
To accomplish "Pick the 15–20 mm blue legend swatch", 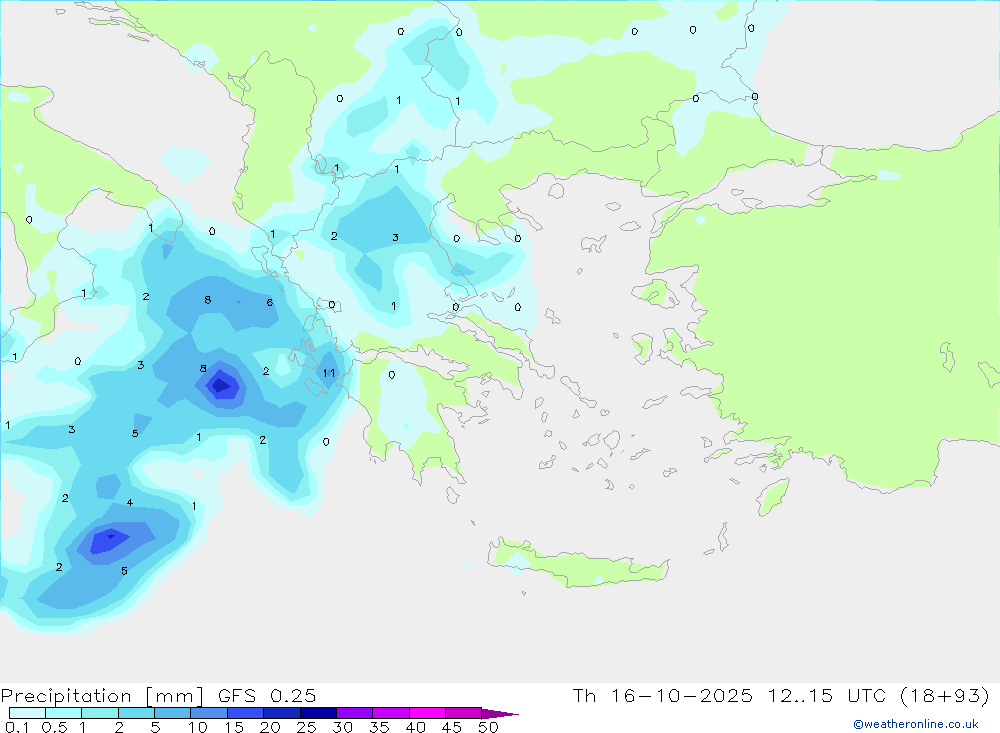I will click(x=245, y=713).
